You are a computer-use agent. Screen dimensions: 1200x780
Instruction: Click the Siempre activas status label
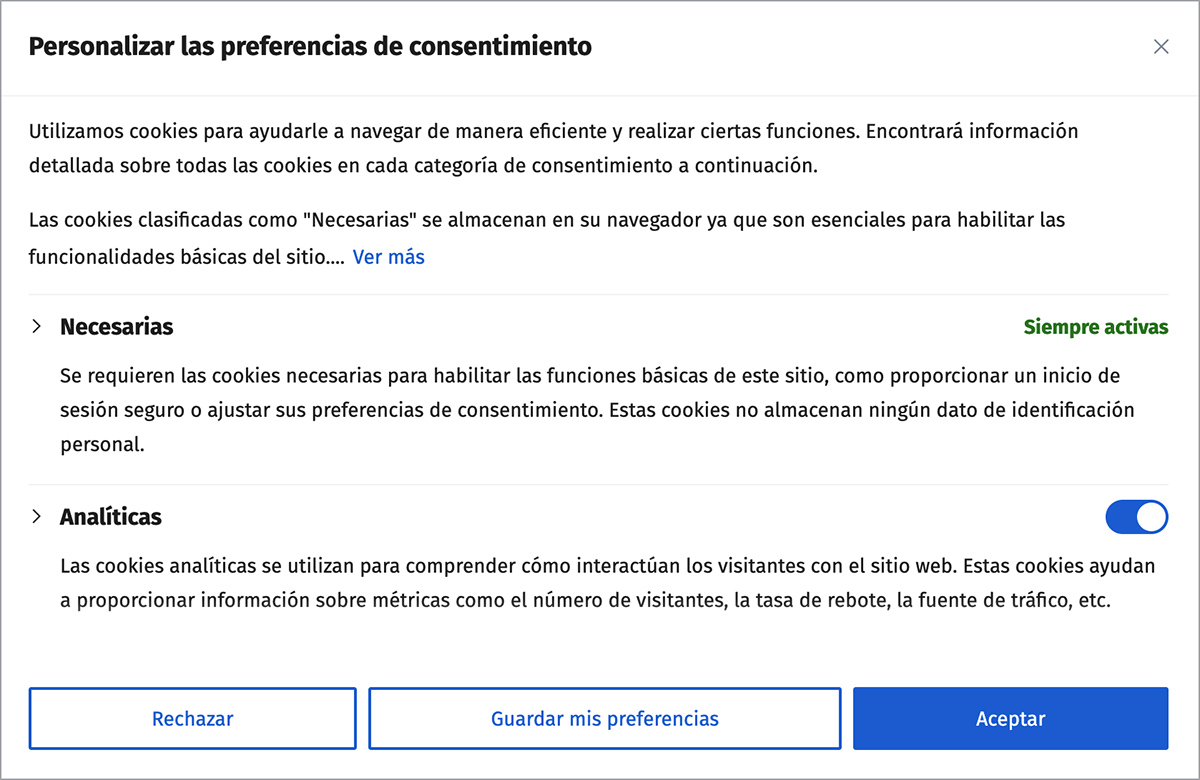1095,327
